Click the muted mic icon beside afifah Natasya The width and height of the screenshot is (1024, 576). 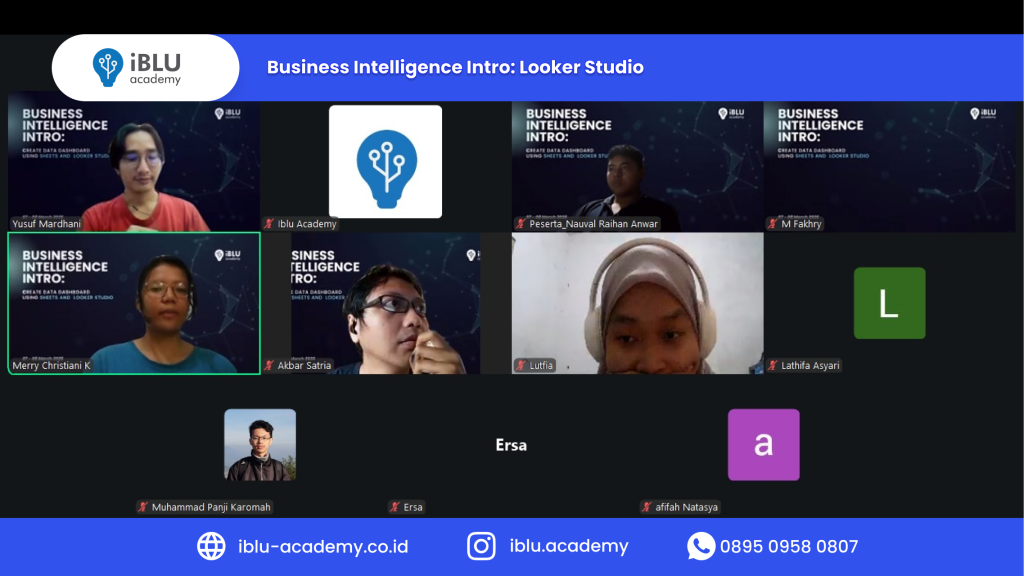click(x=647, y=507)
